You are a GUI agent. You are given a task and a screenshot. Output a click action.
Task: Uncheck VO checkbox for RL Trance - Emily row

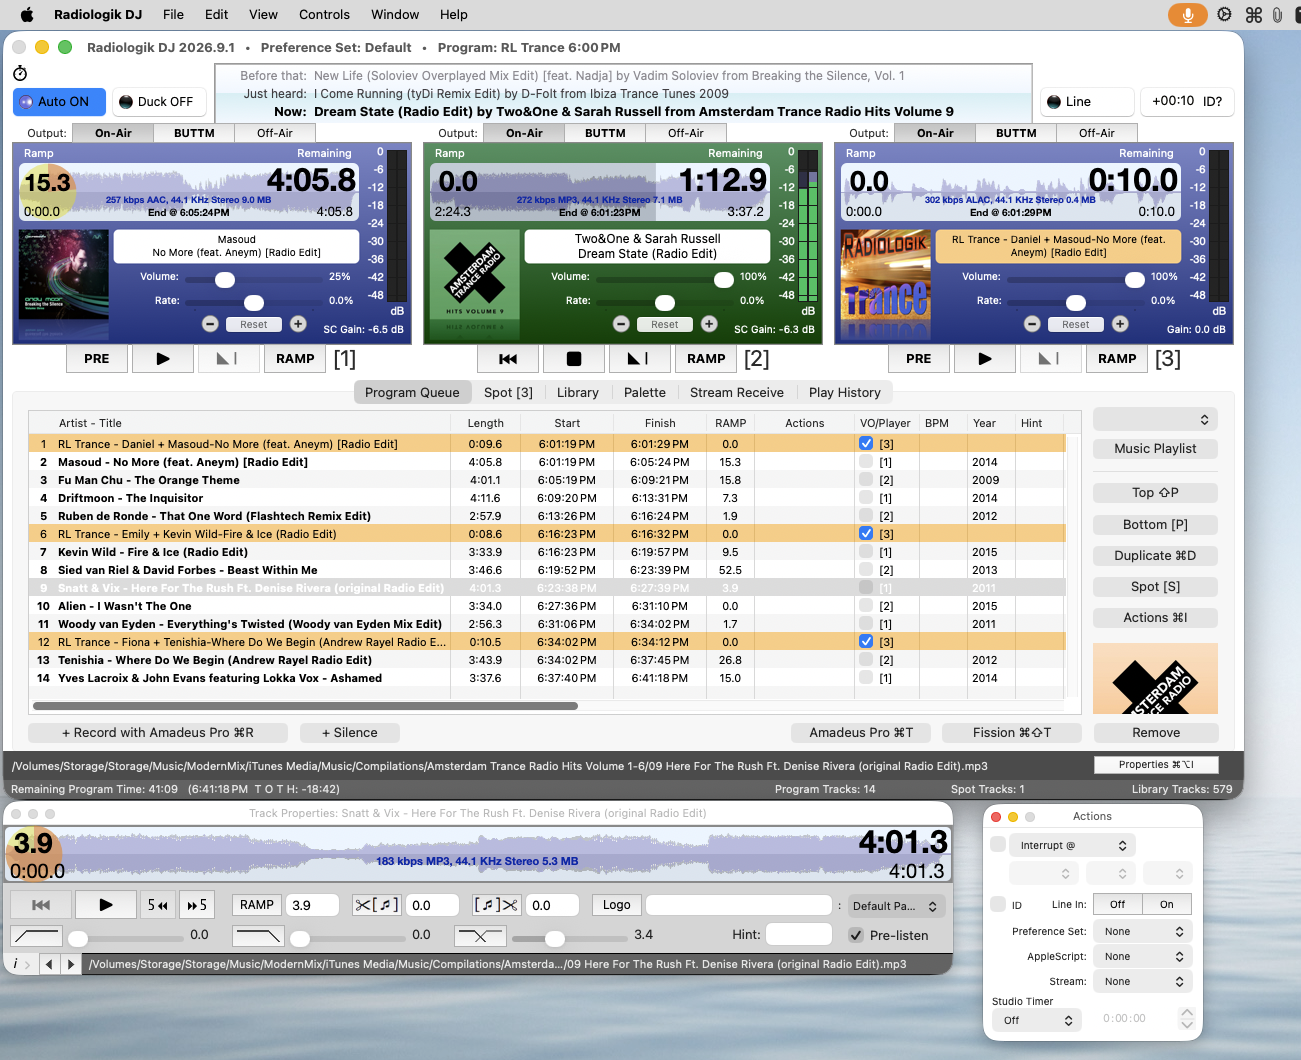(866, 534)
